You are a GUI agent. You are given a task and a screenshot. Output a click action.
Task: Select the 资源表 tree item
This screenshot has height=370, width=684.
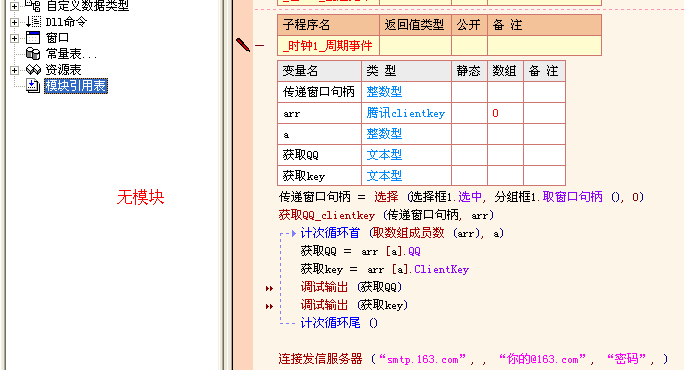pyautogui.click(x=64, y=70)
